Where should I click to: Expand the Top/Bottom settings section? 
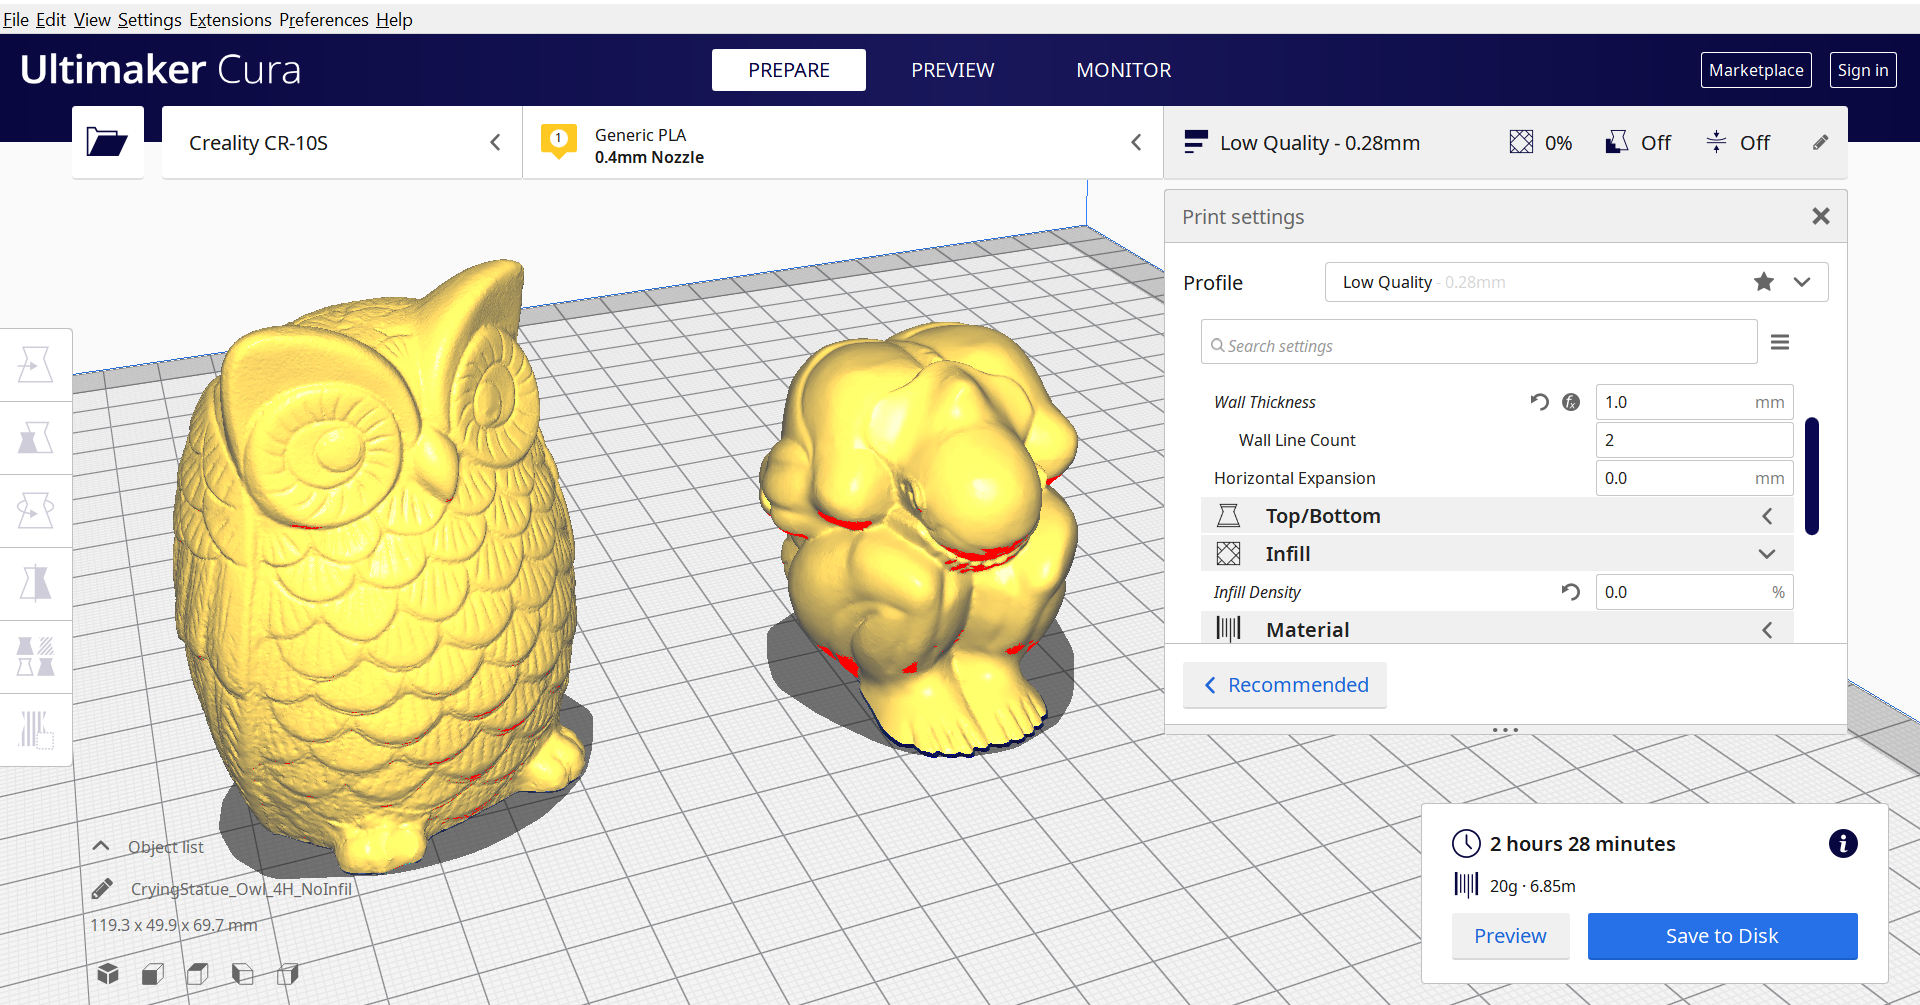(x=1497, y=516)
